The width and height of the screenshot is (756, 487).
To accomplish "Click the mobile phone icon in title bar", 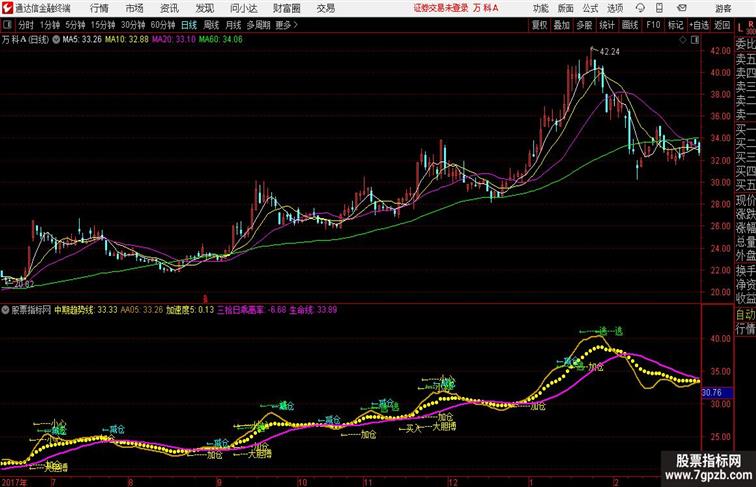I will [659, 8].
